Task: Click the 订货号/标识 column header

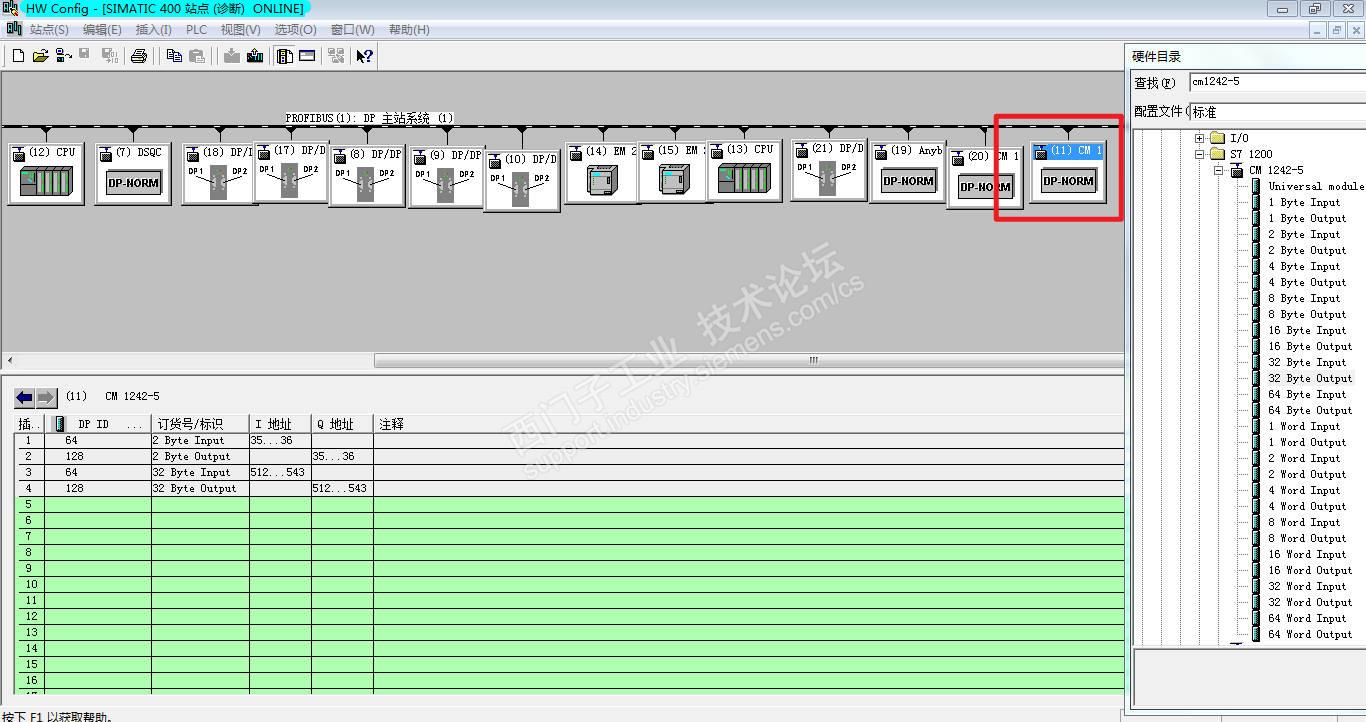Action: (200, 424)
